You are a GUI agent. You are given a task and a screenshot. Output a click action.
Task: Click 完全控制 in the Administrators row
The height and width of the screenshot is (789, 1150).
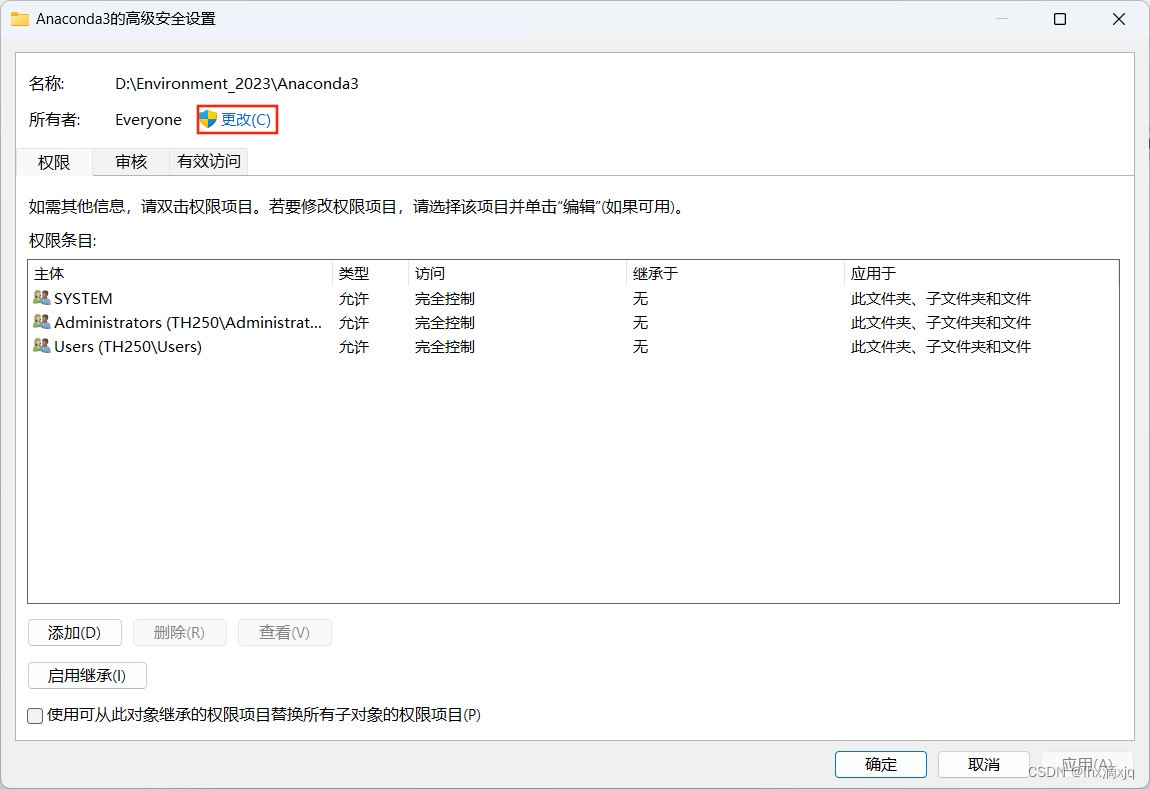click(x=444, y=323)
